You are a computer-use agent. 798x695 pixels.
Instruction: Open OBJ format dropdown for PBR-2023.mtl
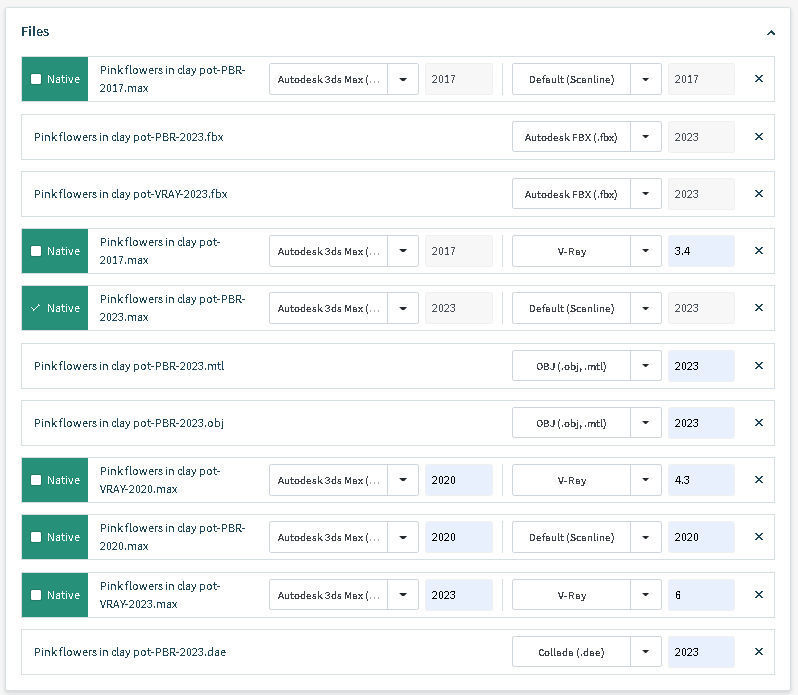(646, 366)
